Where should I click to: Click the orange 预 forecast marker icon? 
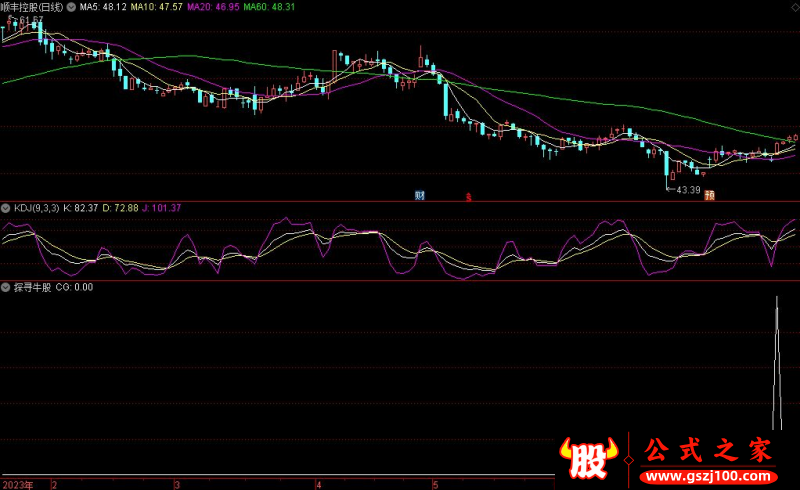tap(709, 195)
